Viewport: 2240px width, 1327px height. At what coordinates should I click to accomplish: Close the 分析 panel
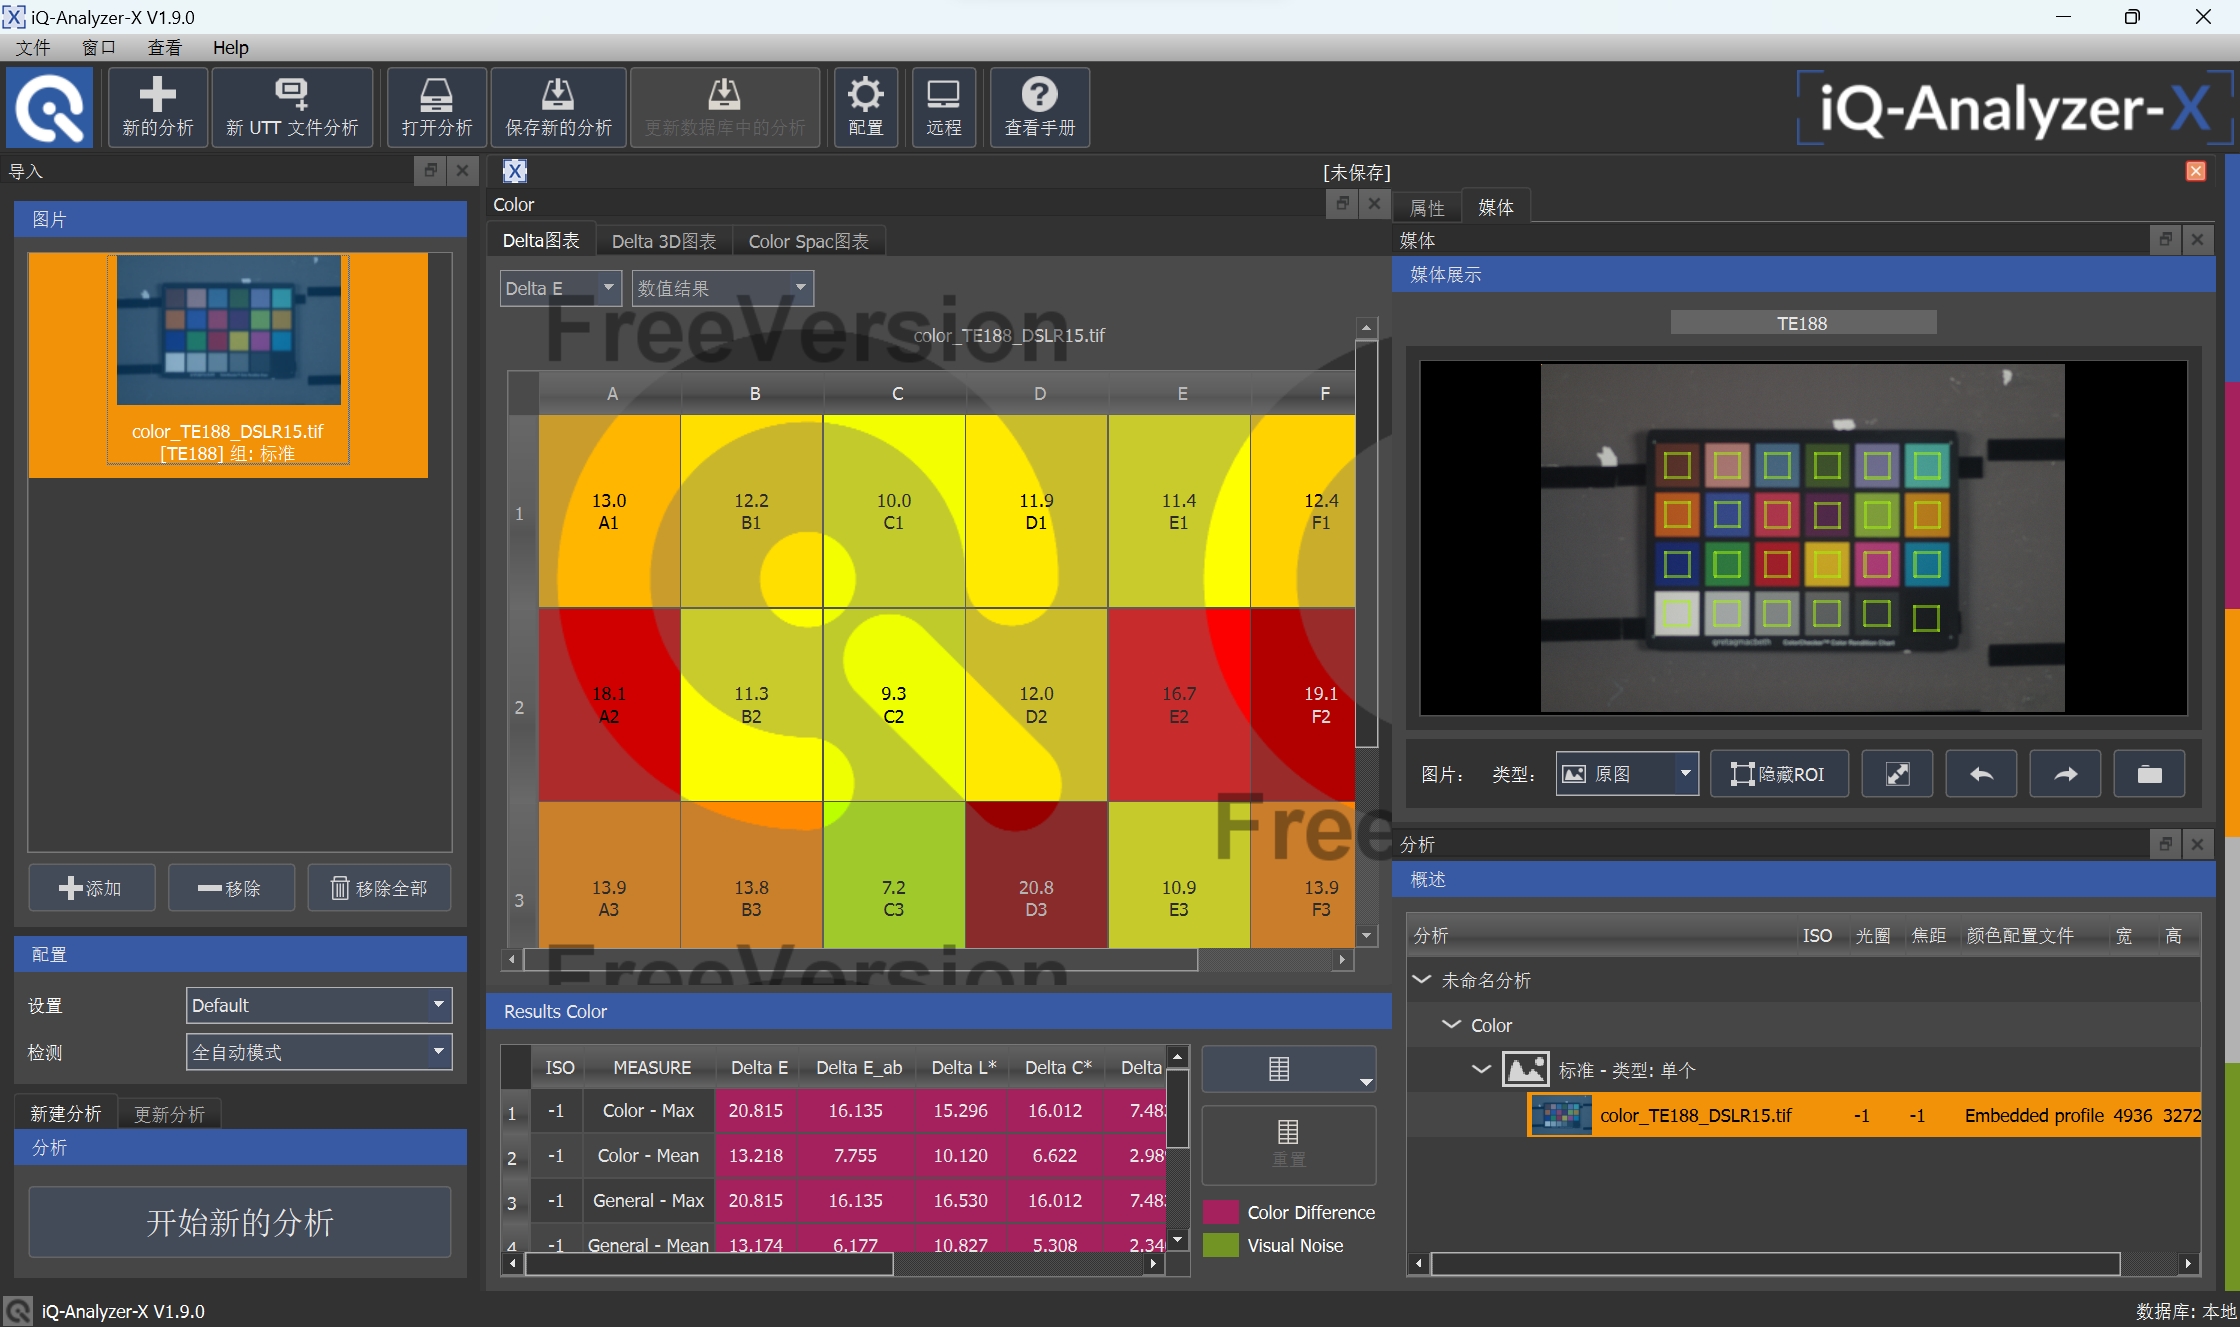2197,844
